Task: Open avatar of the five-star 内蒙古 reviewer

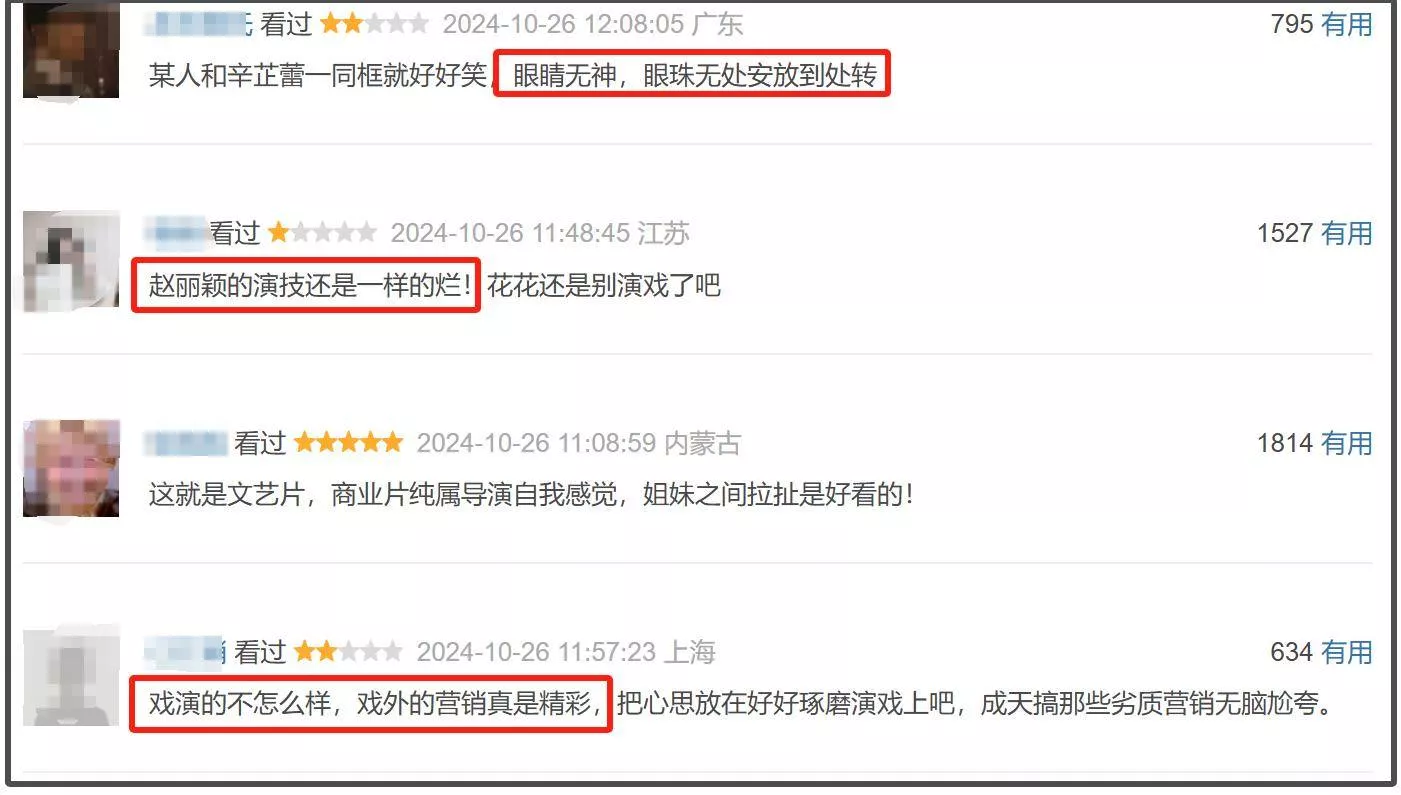Action: (x=71, y=468)
